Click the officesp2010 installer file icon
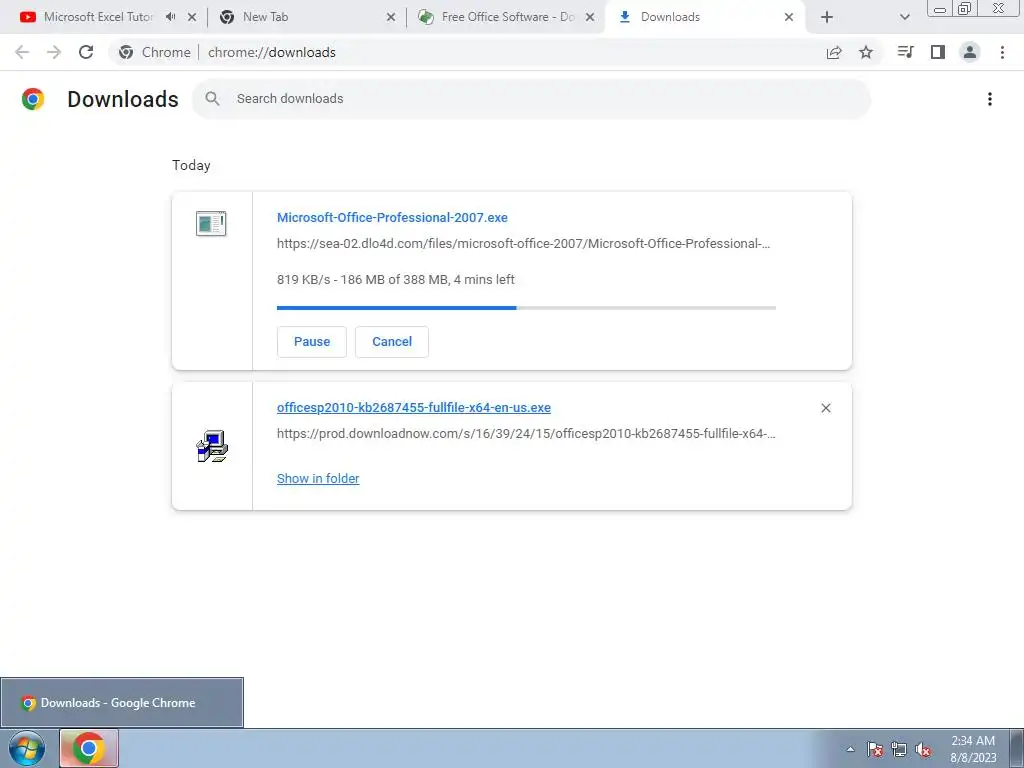Viewport: 1024px width, 768px height. tap(212, 446)
